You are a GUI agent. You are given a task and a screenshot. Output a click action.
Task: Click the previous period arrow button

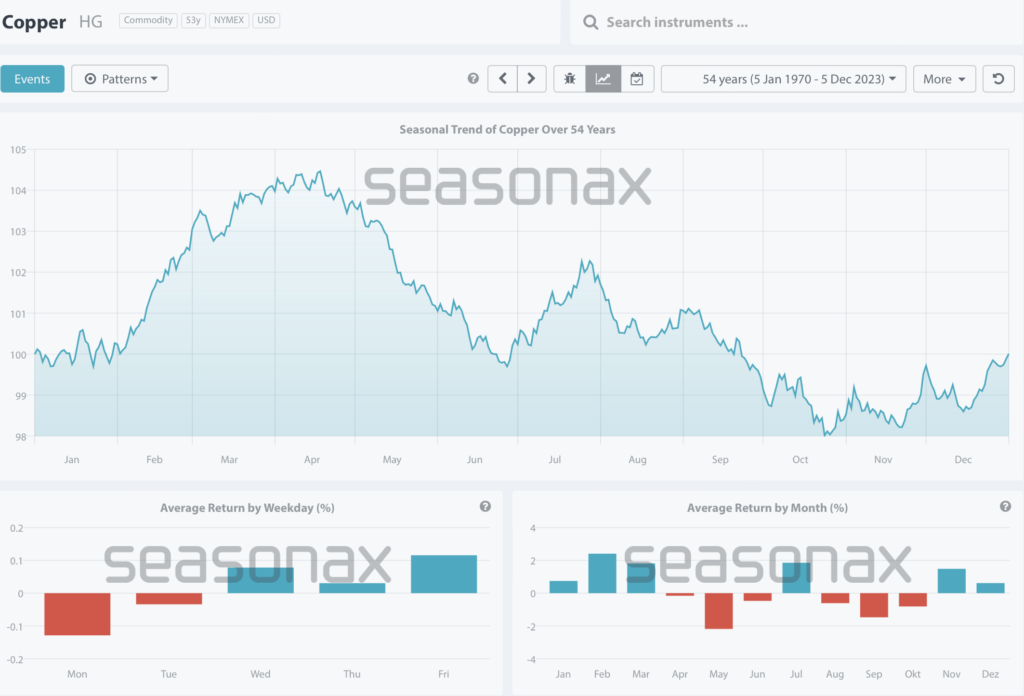tap(502, 79)
